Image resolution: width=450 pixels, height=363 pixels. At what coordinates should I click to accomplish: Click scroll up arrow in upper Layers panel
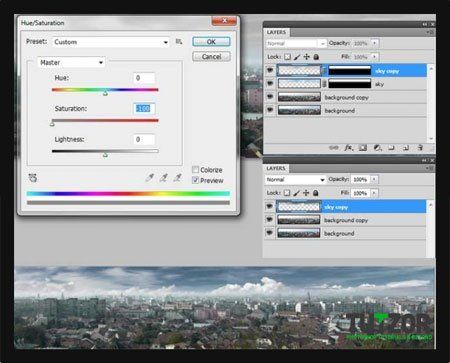tap(431, 68)
